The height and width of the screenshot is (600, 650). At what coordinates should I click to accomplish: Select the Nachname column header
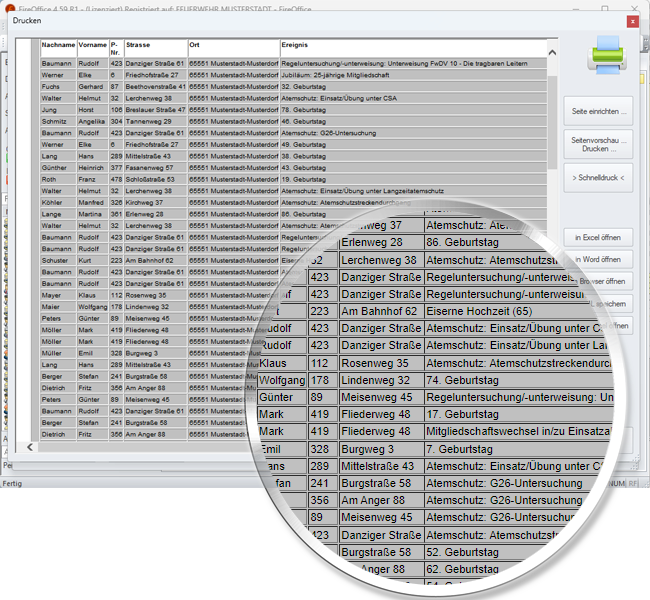(x=57, y=45)
